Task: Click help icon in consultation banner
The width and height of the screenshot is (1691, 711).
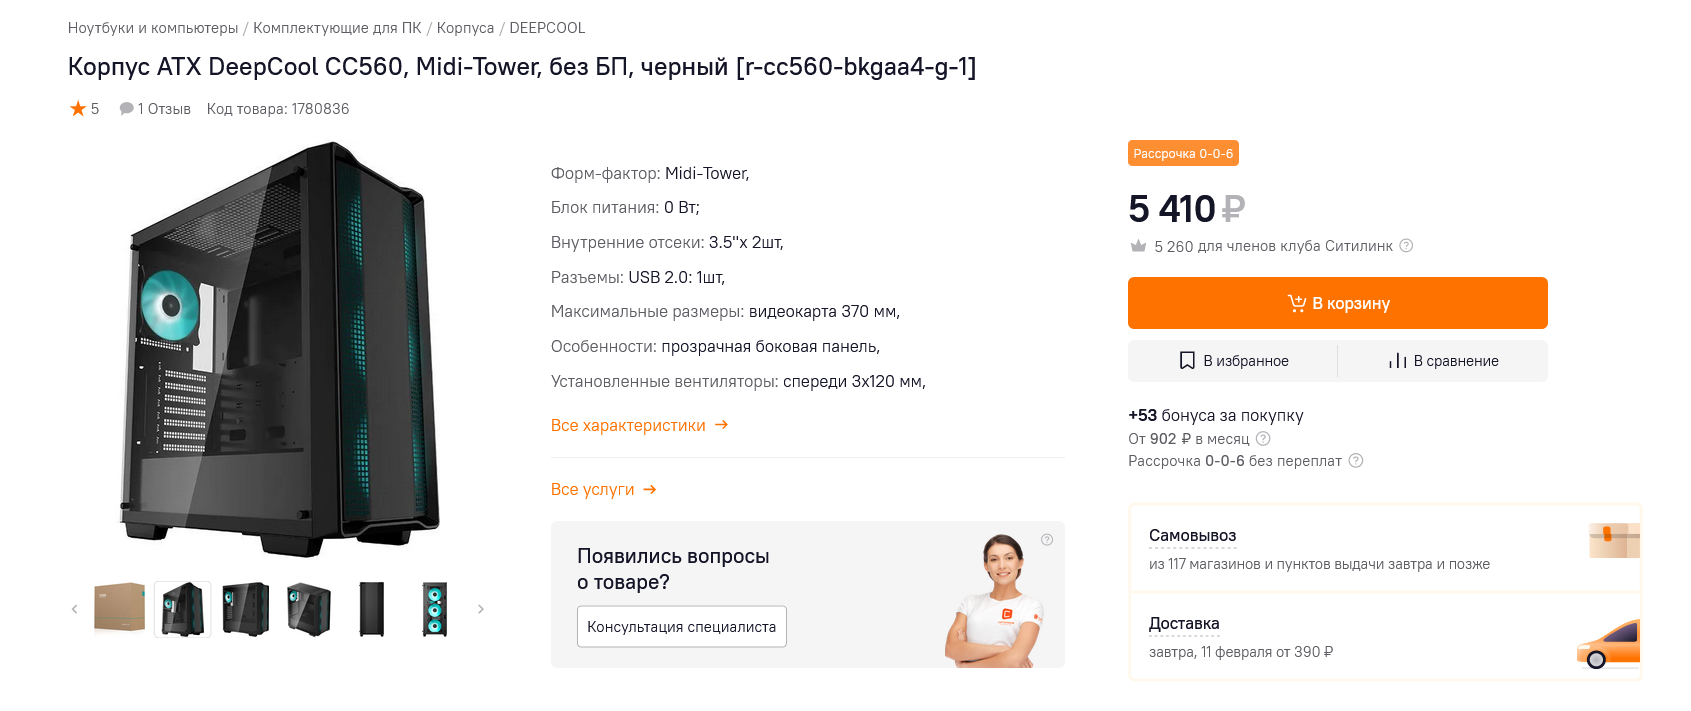Action: coord(1047,540)
